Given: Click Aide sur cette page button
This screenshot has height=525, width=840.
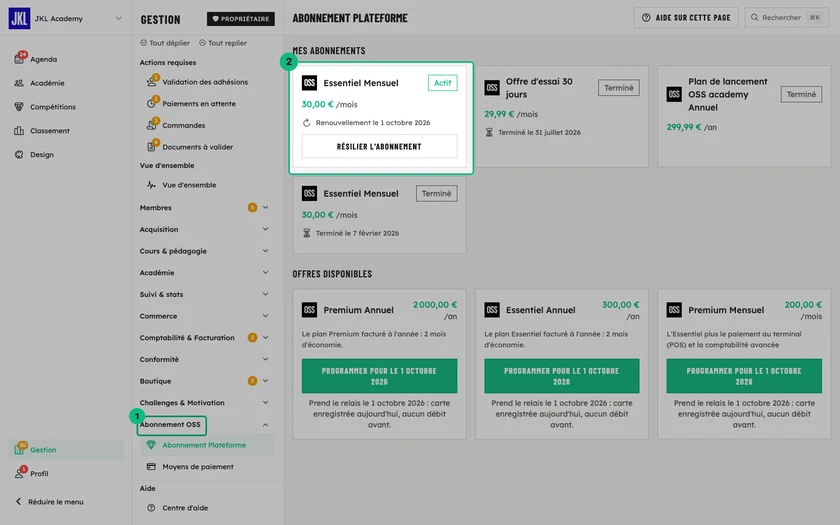Looking at the screenshot, I should click(686, 18).
